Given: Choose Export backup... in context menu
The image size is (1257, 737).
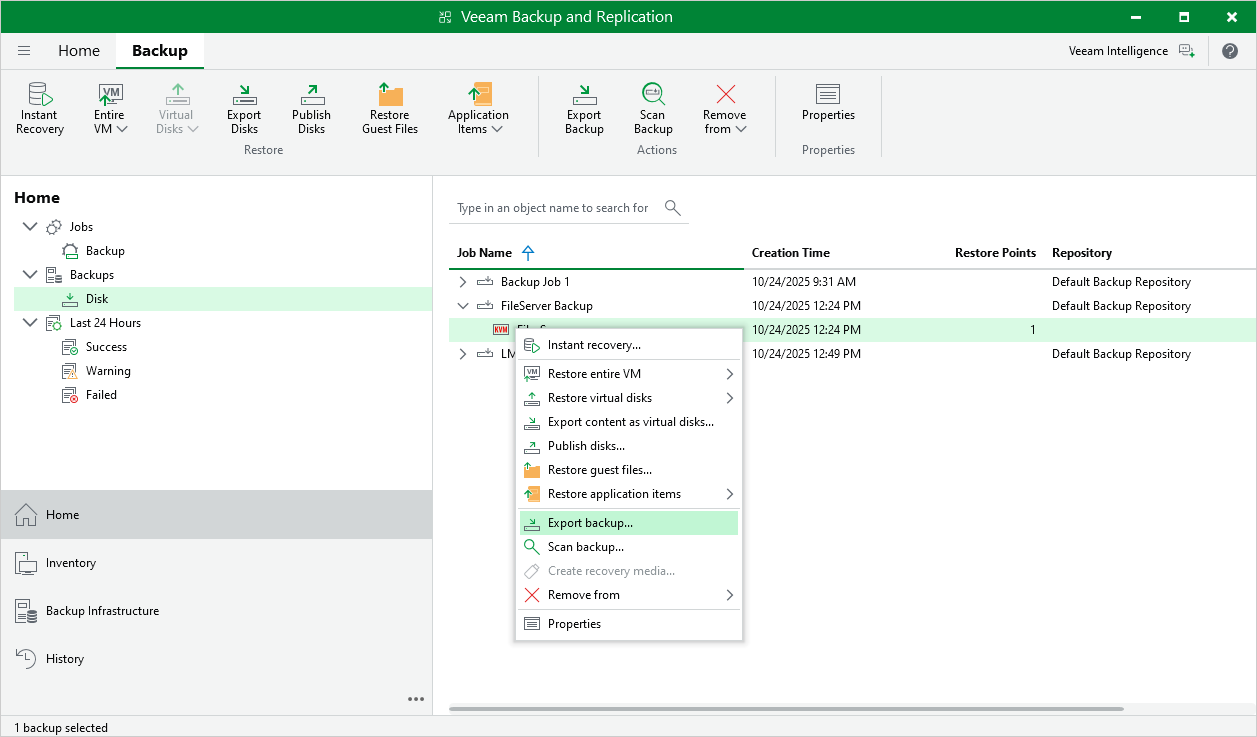Looking at the screenshot, I should [590, 523].
